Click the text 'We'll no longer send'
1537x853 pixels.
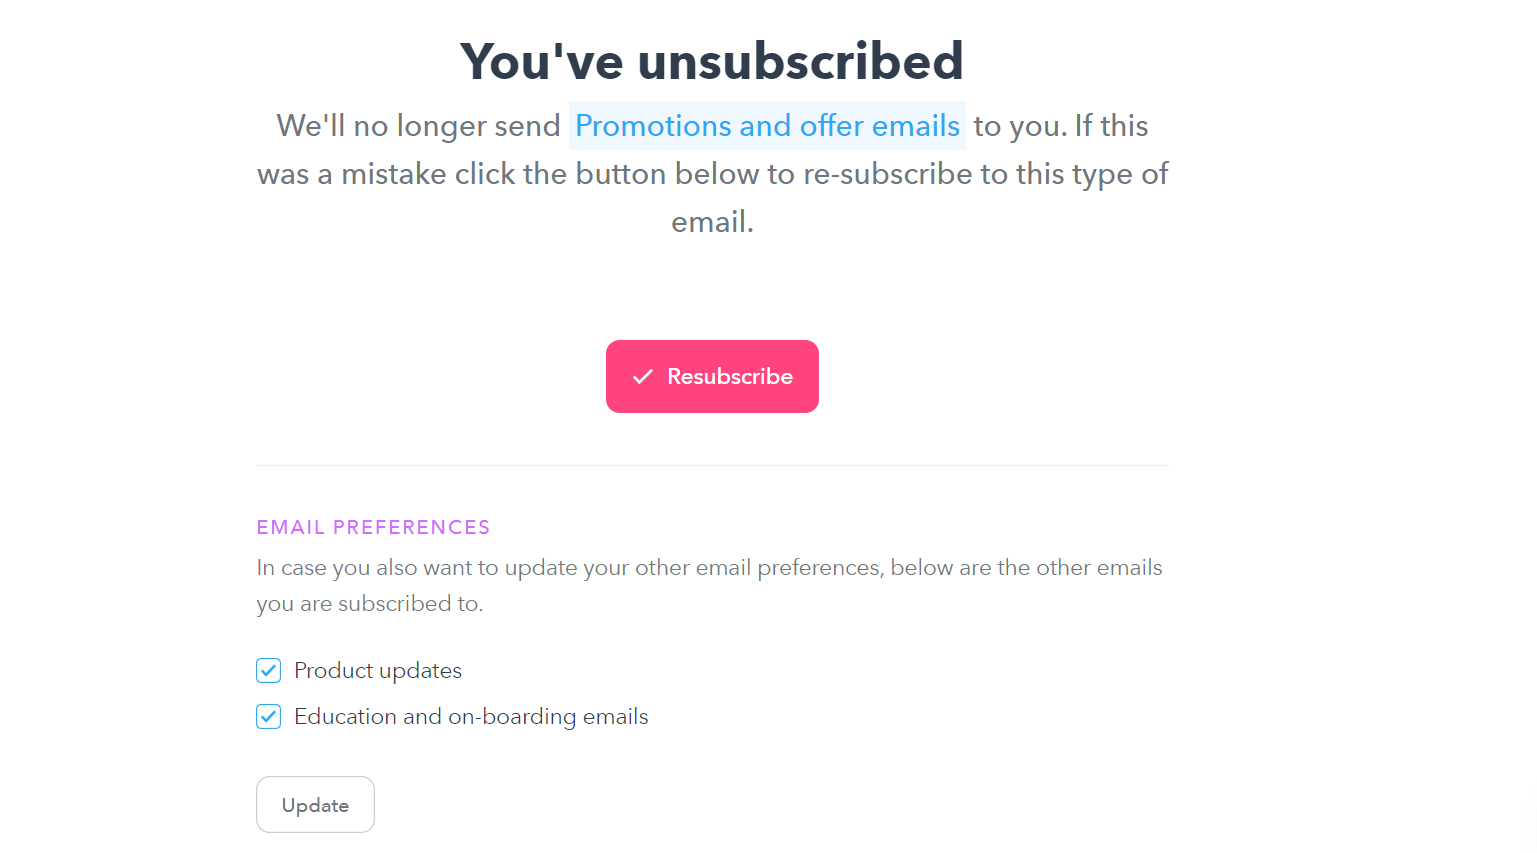[x=418, y=126]
